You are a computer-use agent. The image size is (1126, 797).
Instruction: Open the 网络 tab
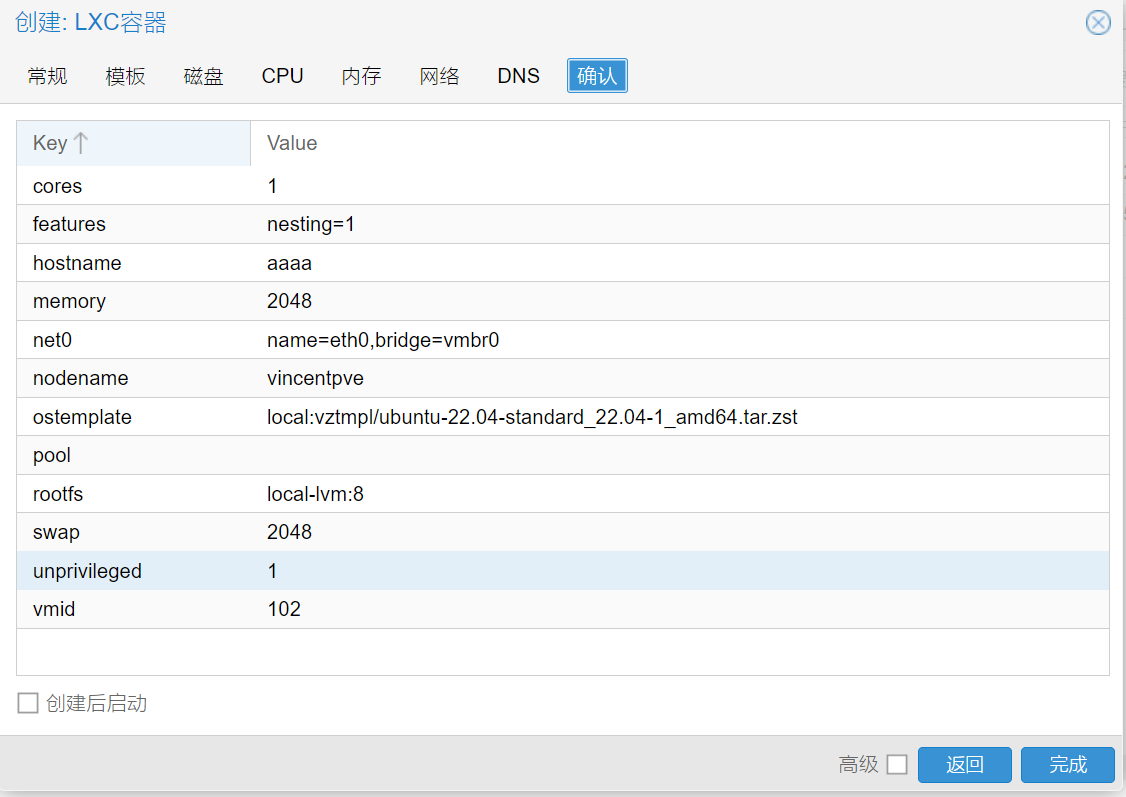coord(439,76)
